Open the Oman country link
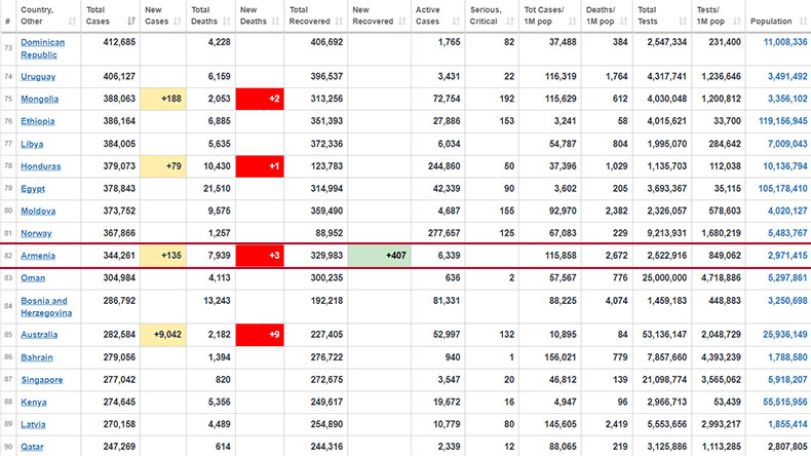 (x=33, y=278)
